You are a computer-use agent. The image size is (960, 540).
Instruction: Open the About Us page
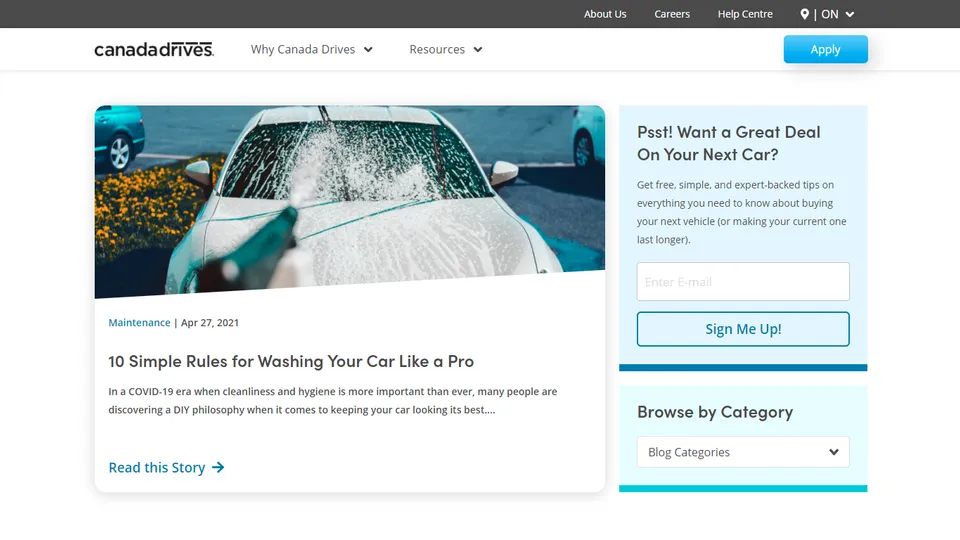[605, 14]
